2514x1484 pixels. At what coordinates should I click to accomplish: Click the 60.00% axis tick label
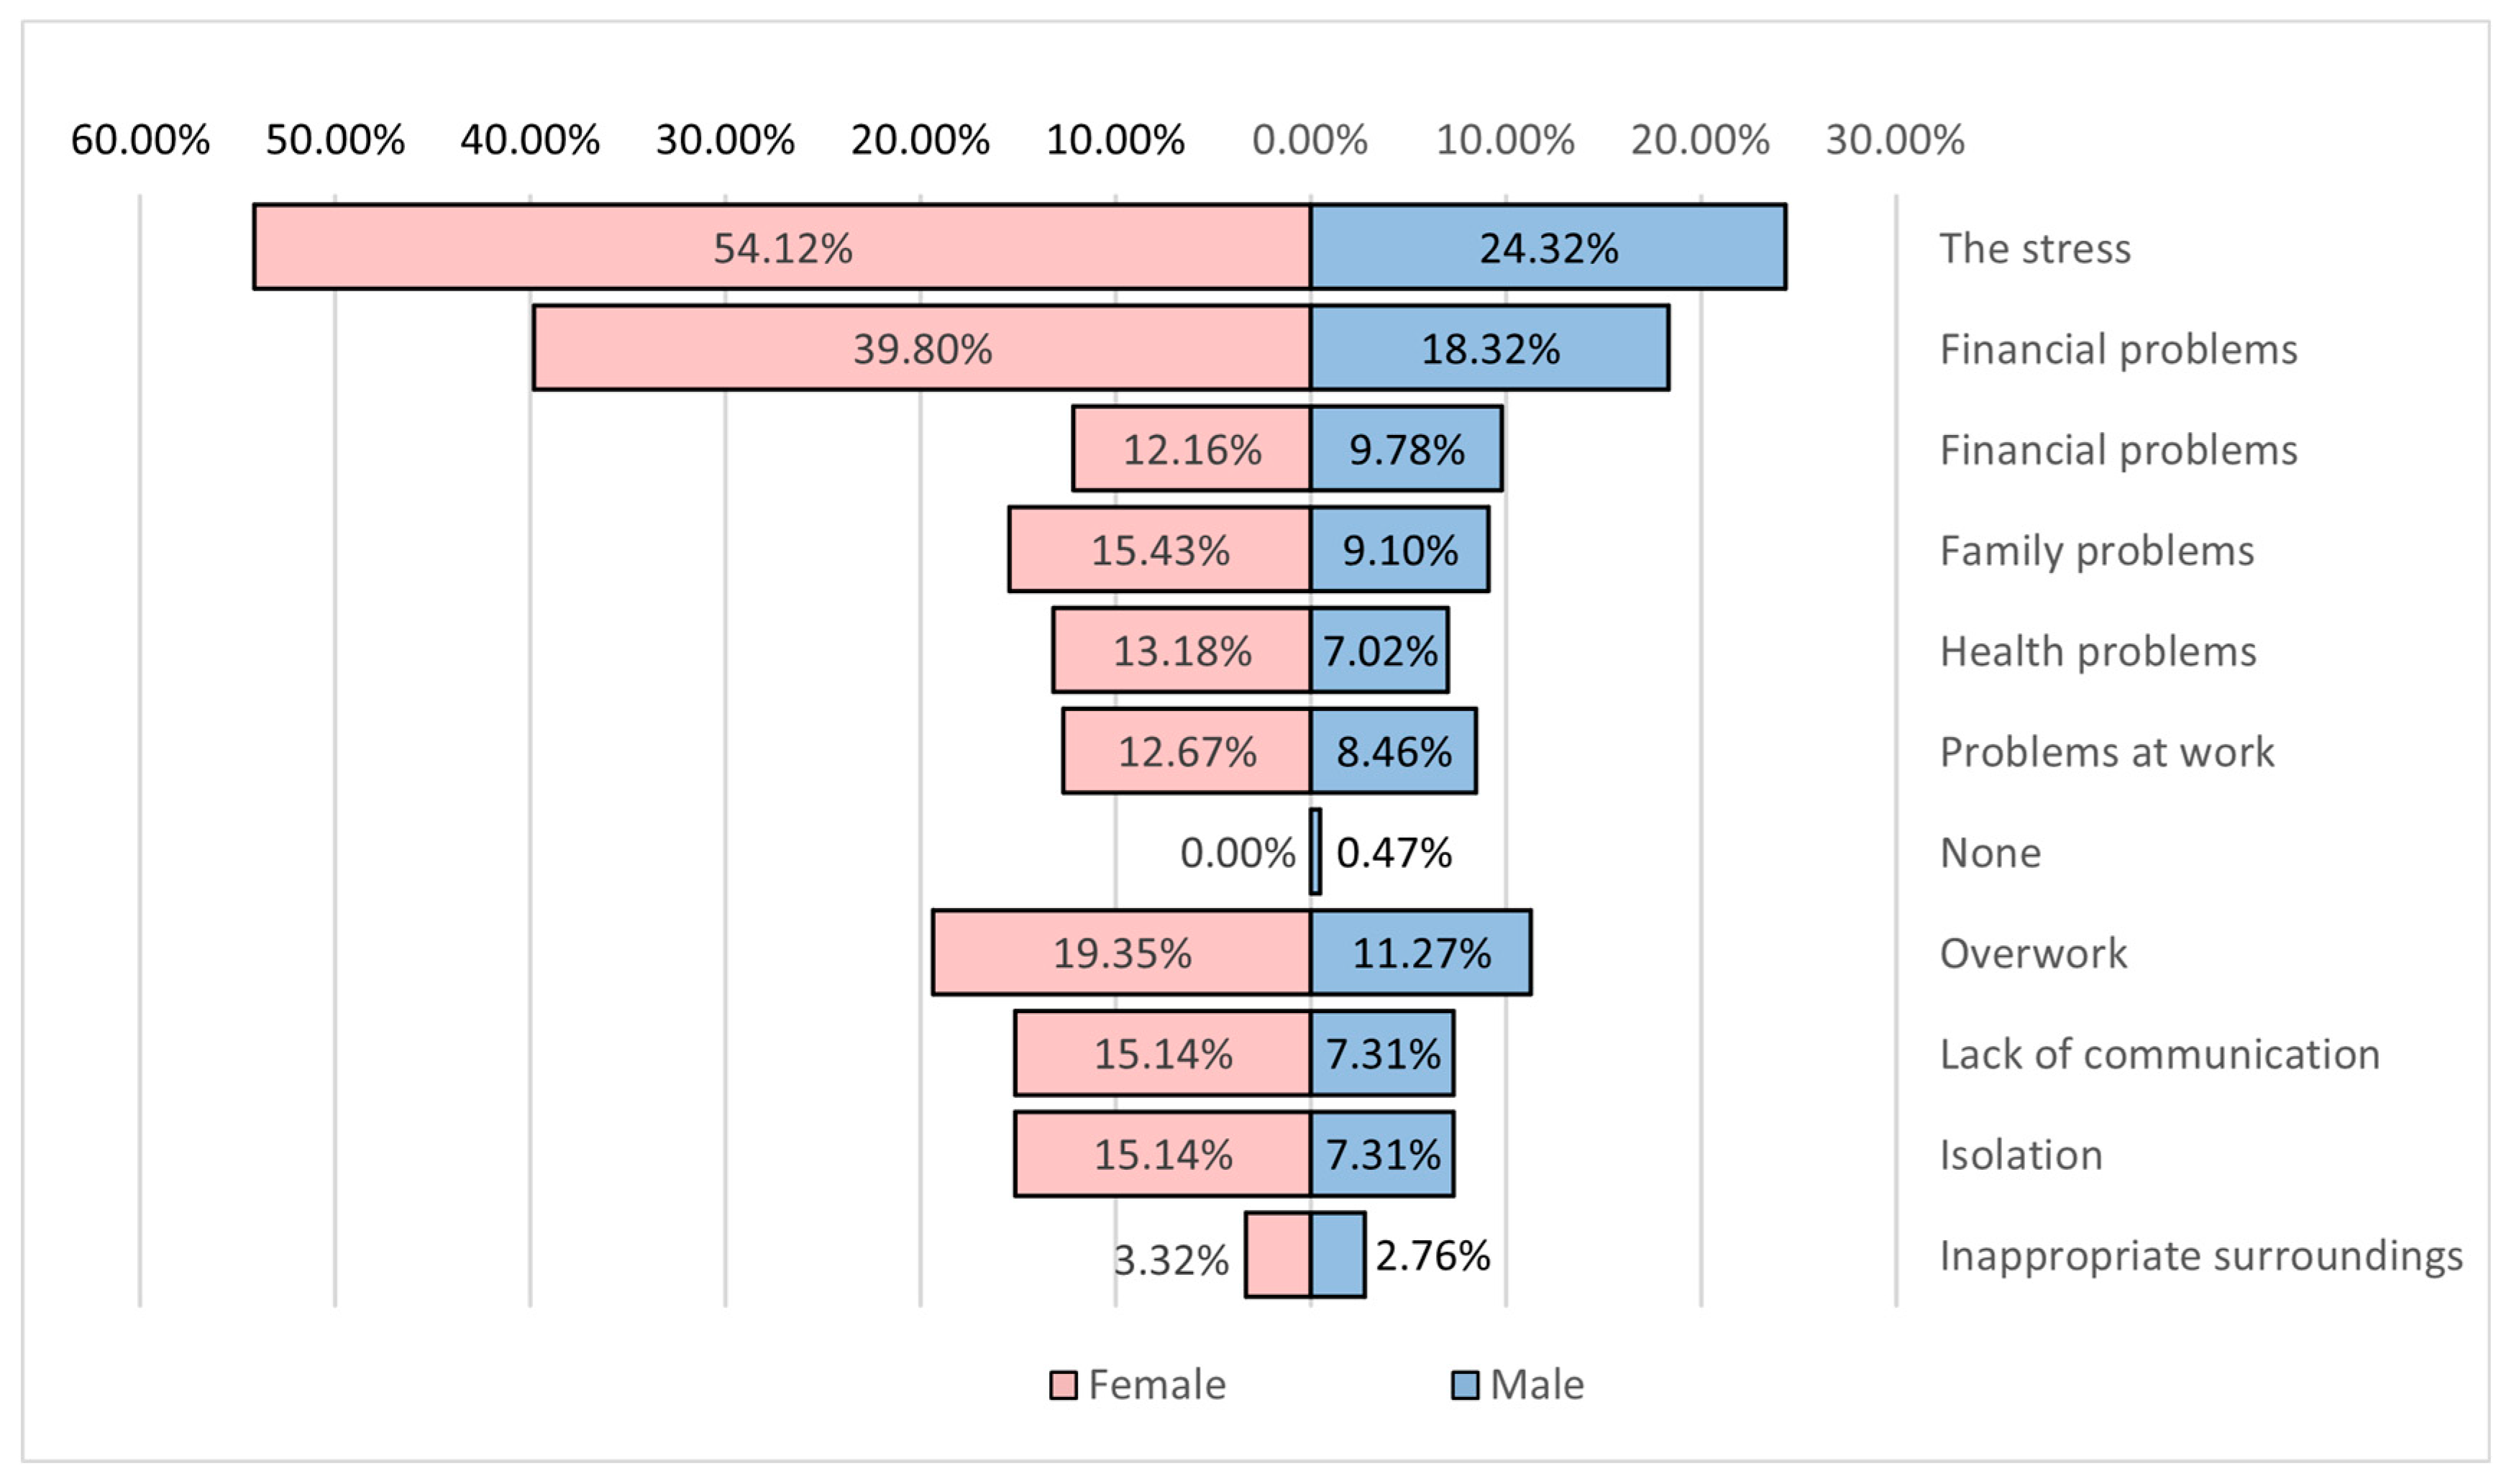pos(140,140)
